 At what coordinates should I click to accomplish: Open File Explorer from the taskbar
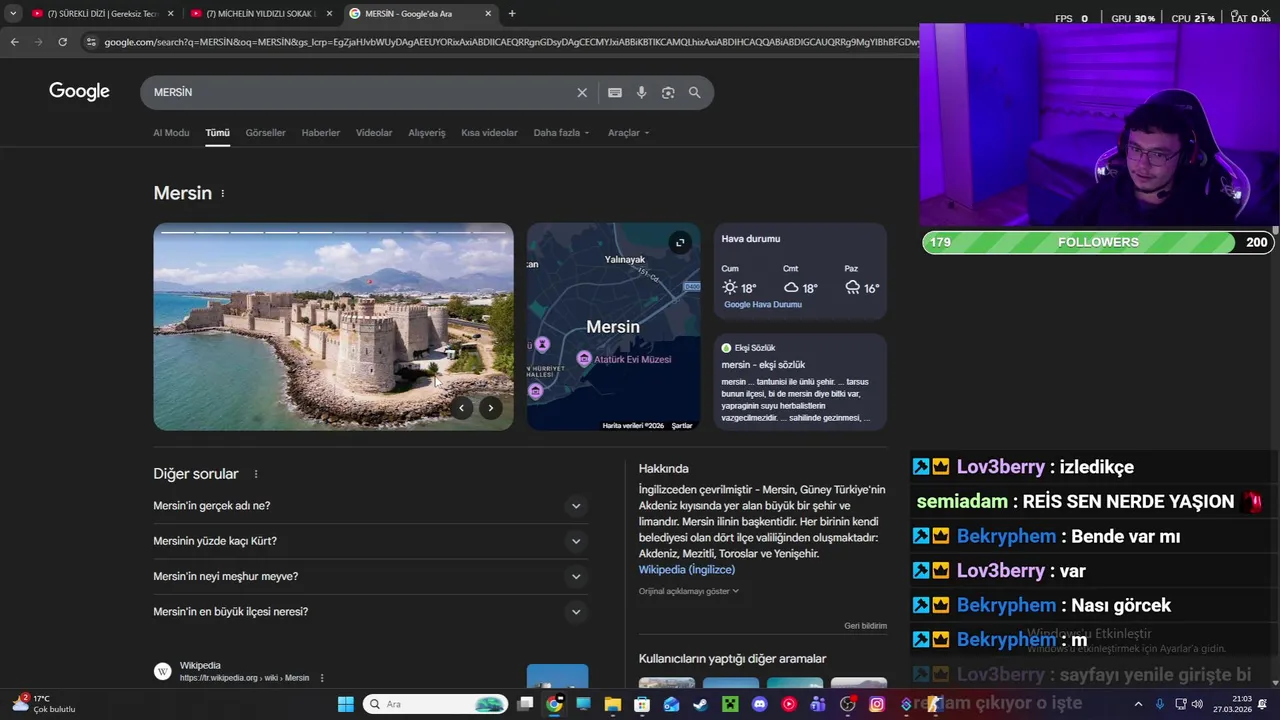coord(612,704)
